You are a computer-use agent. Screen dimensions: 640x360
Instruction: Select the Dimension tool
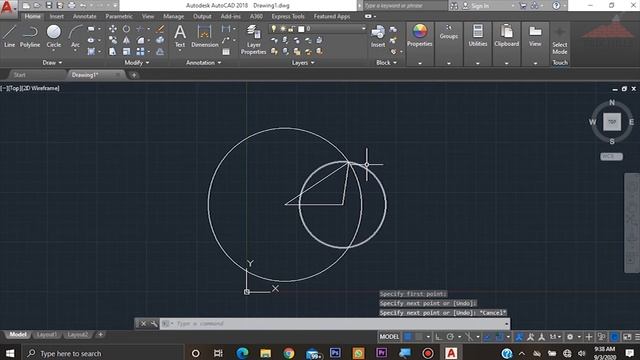point(204,36)
